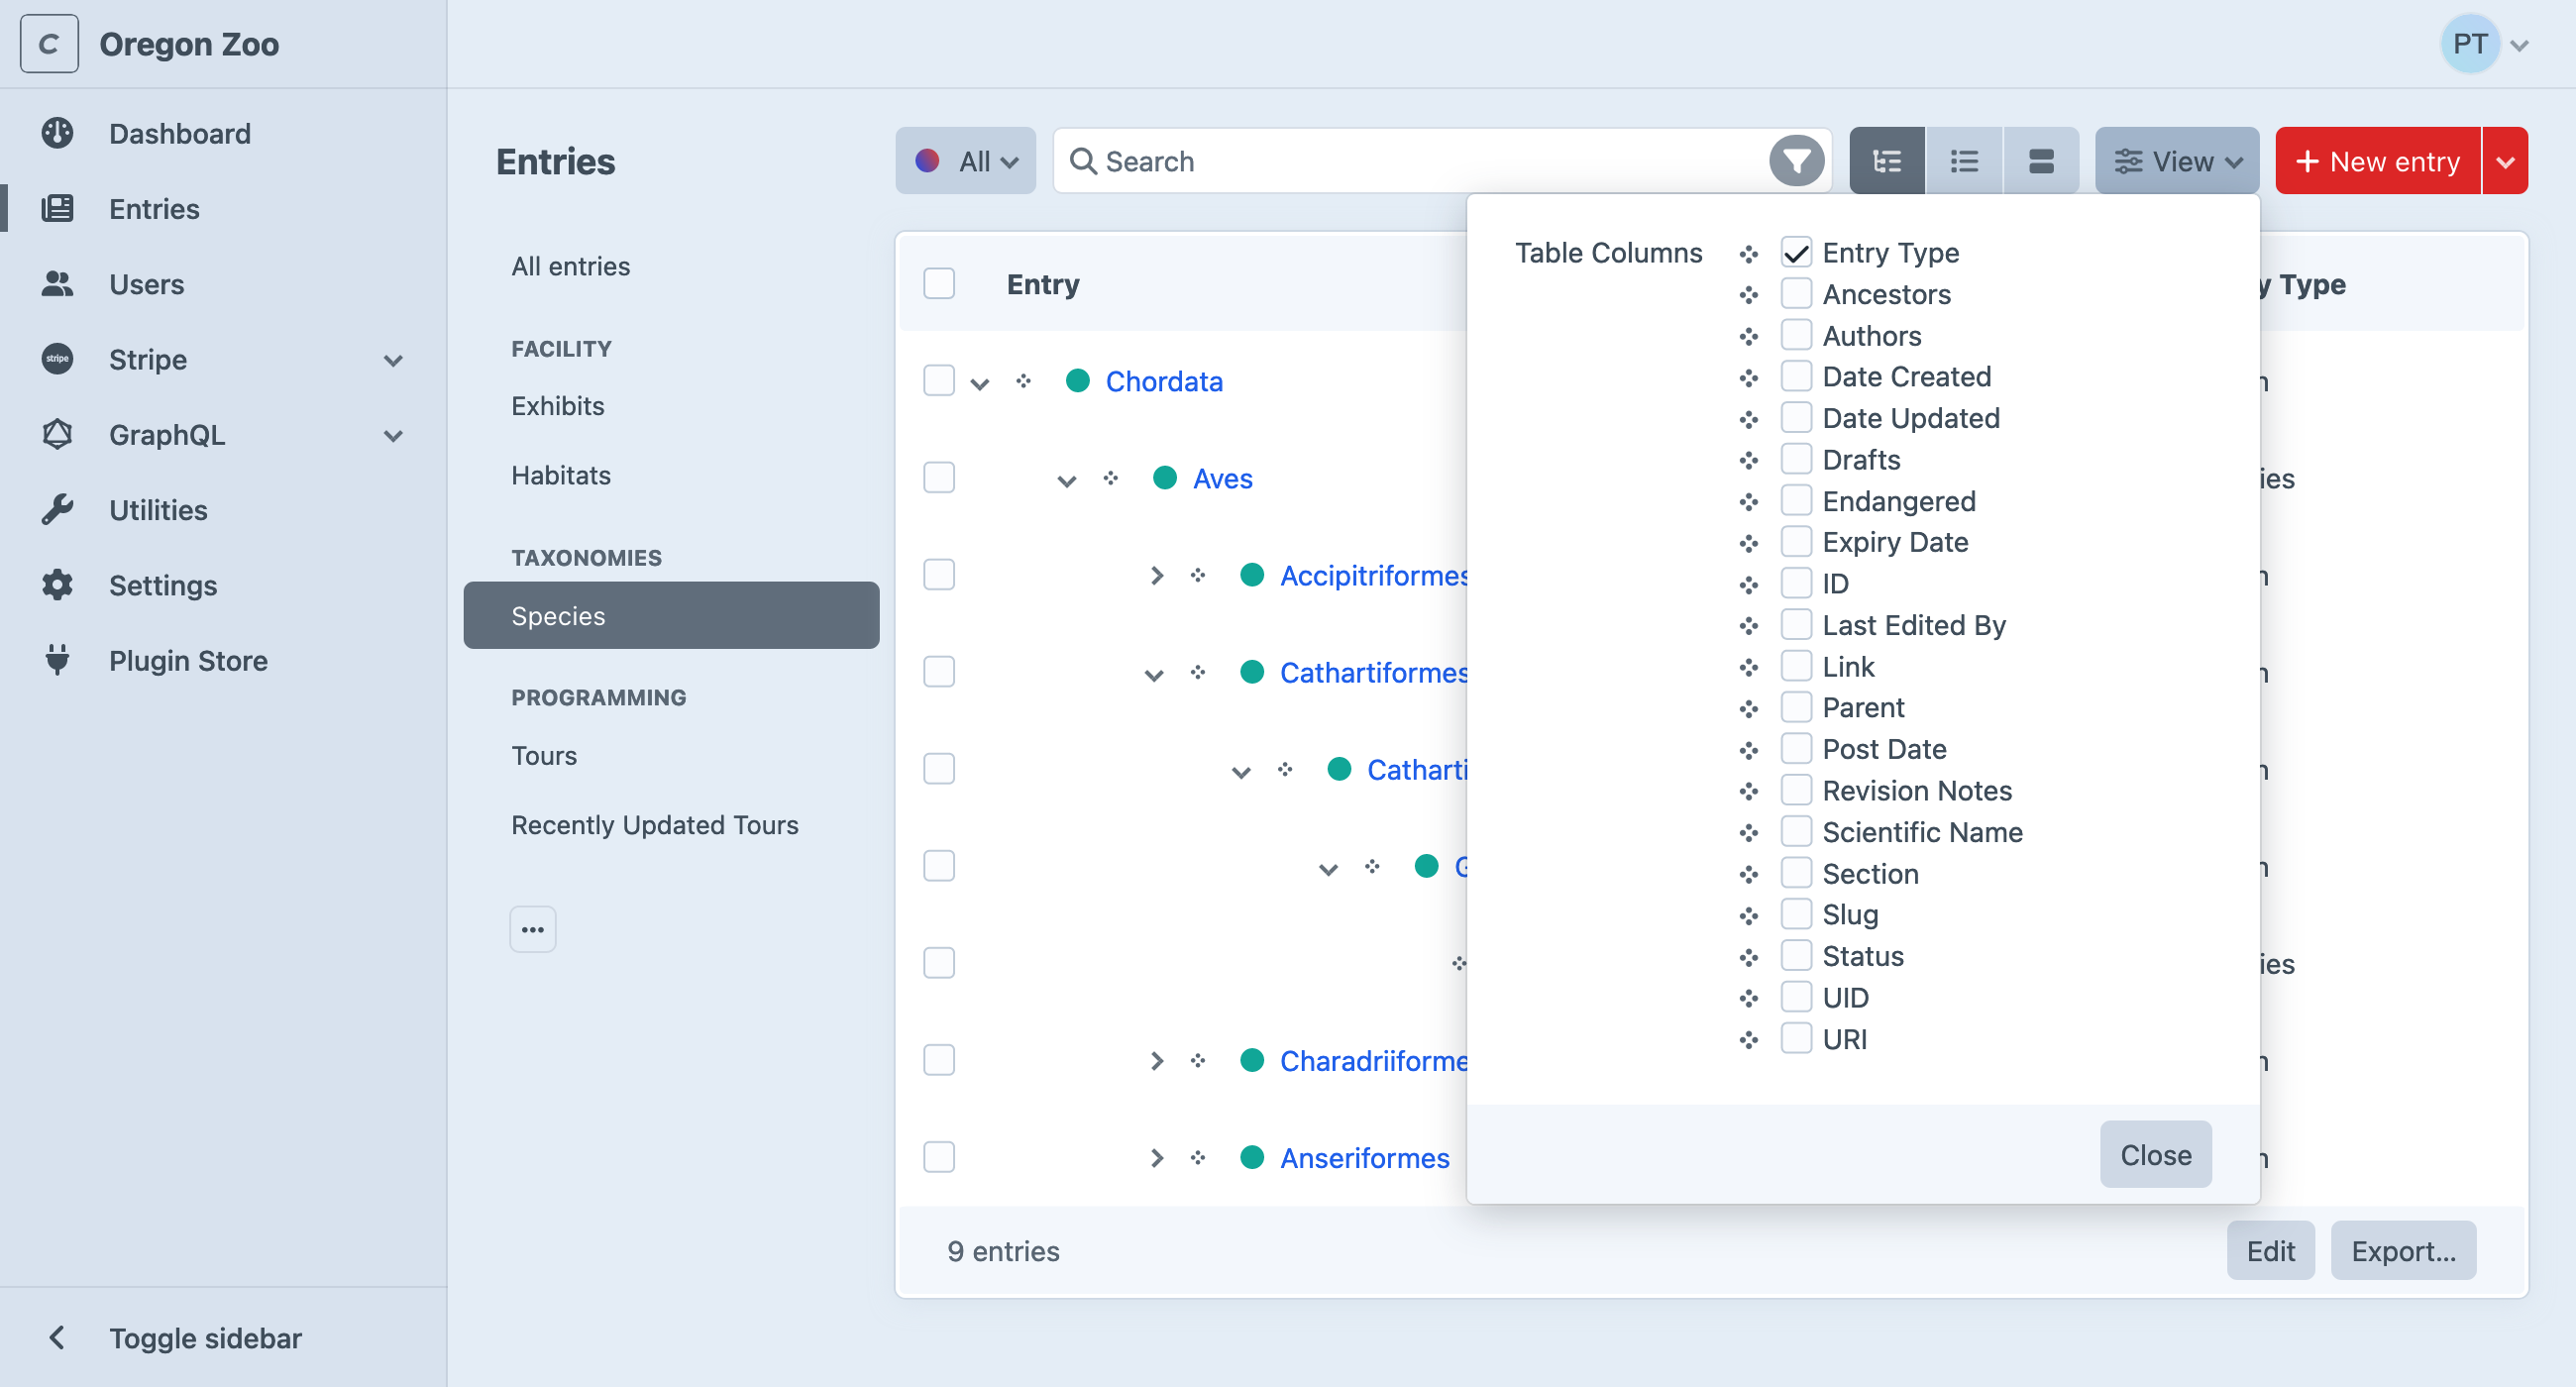The image size is (2576, 1387).
Task: Select the Chordata entry checkbox
Action: pyautogui.click(x=939, y=381)
